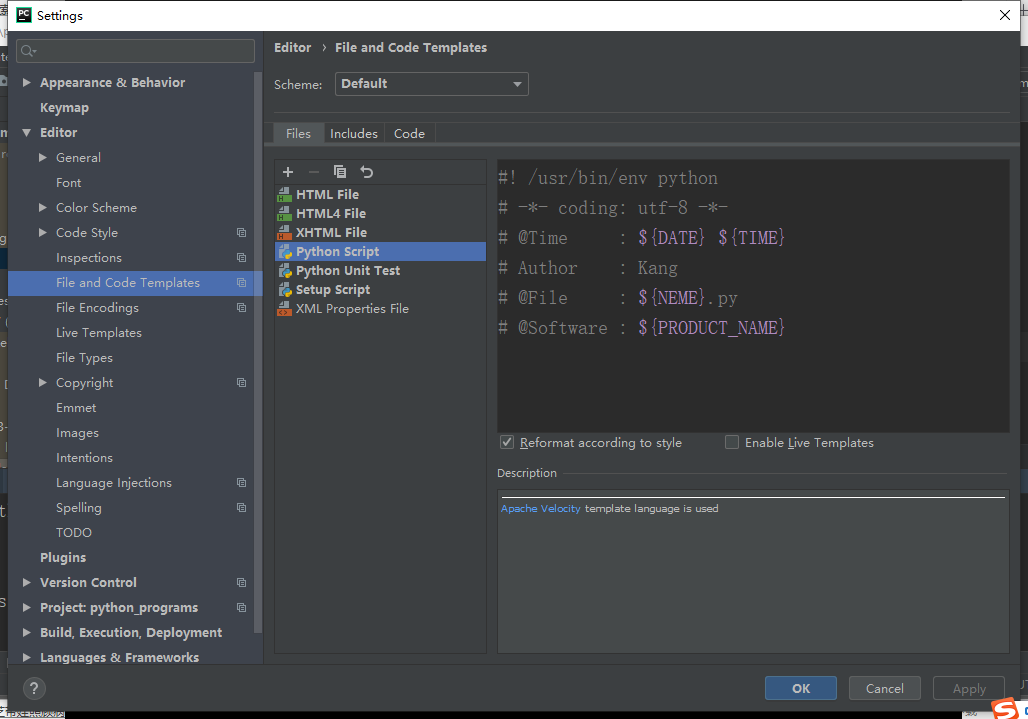Switch to the Files tab
The width and height of the screenshot is (1028, 719).
[298, 134]
